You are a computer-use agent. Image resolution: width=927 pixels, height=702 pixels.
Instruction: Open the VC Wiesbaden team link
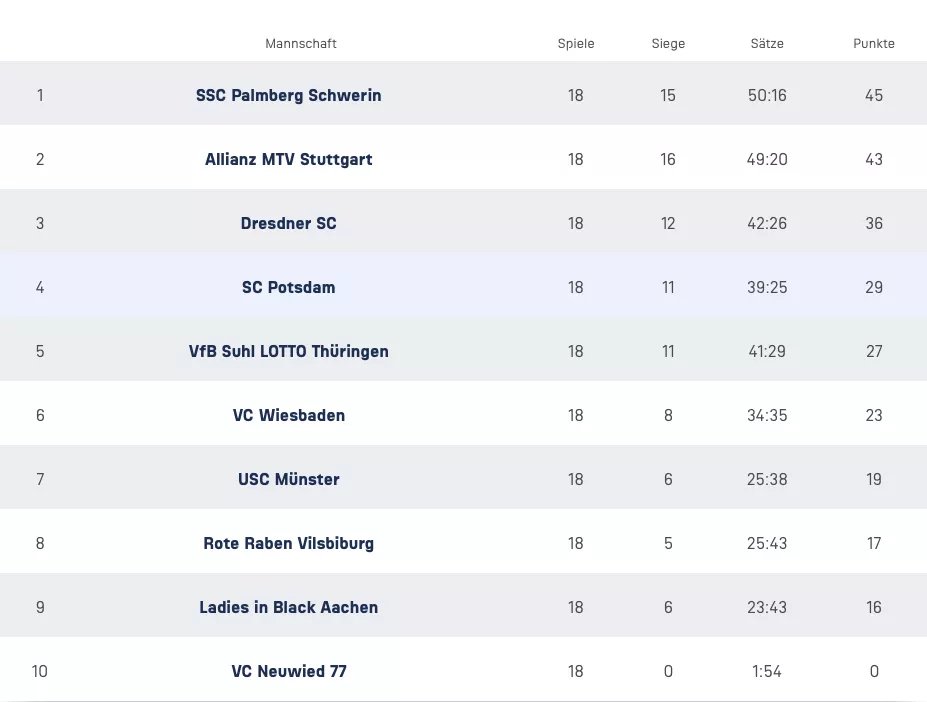tap(288, 415)
